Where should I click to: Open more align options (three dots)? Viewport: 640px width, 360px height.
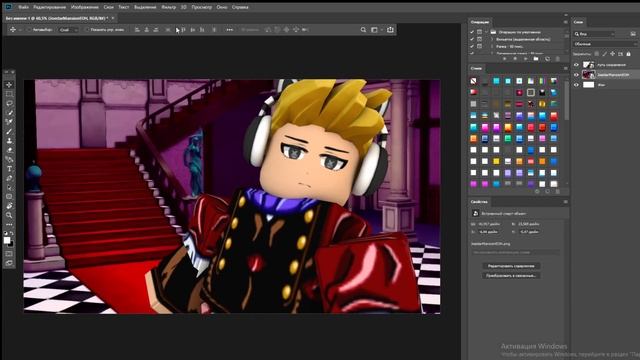(x=230, y=30)
